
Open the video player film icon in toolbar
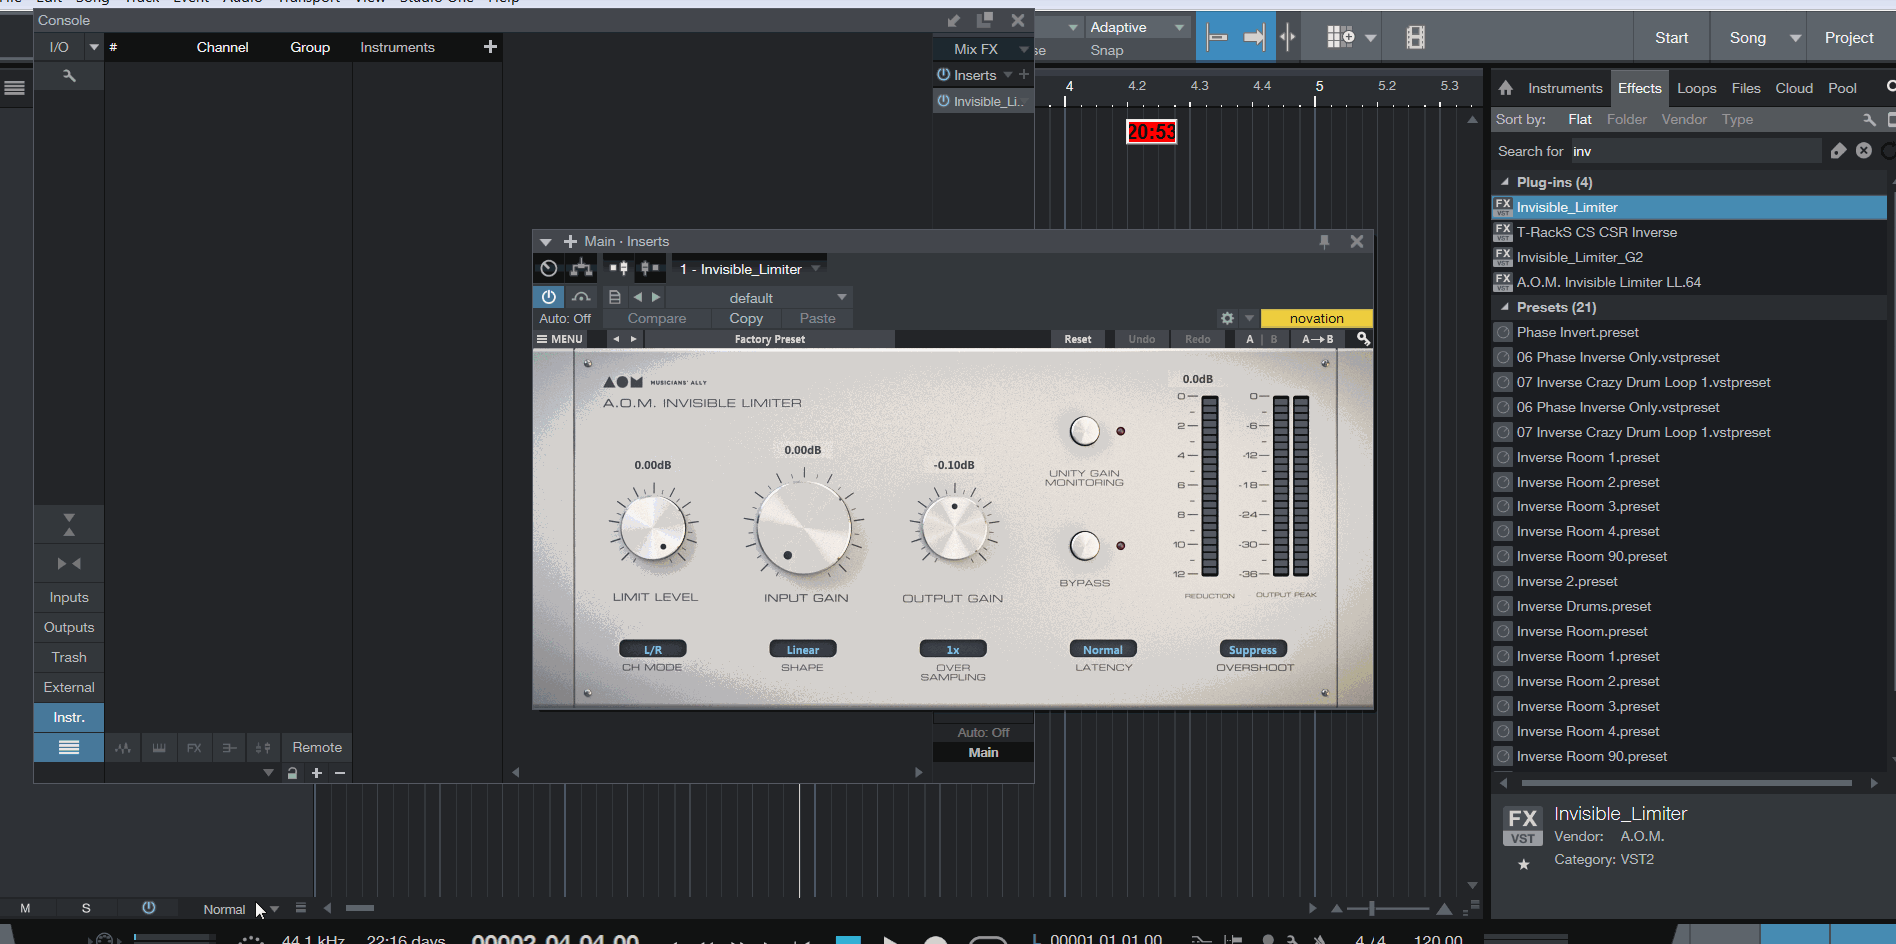[1415, 38]
